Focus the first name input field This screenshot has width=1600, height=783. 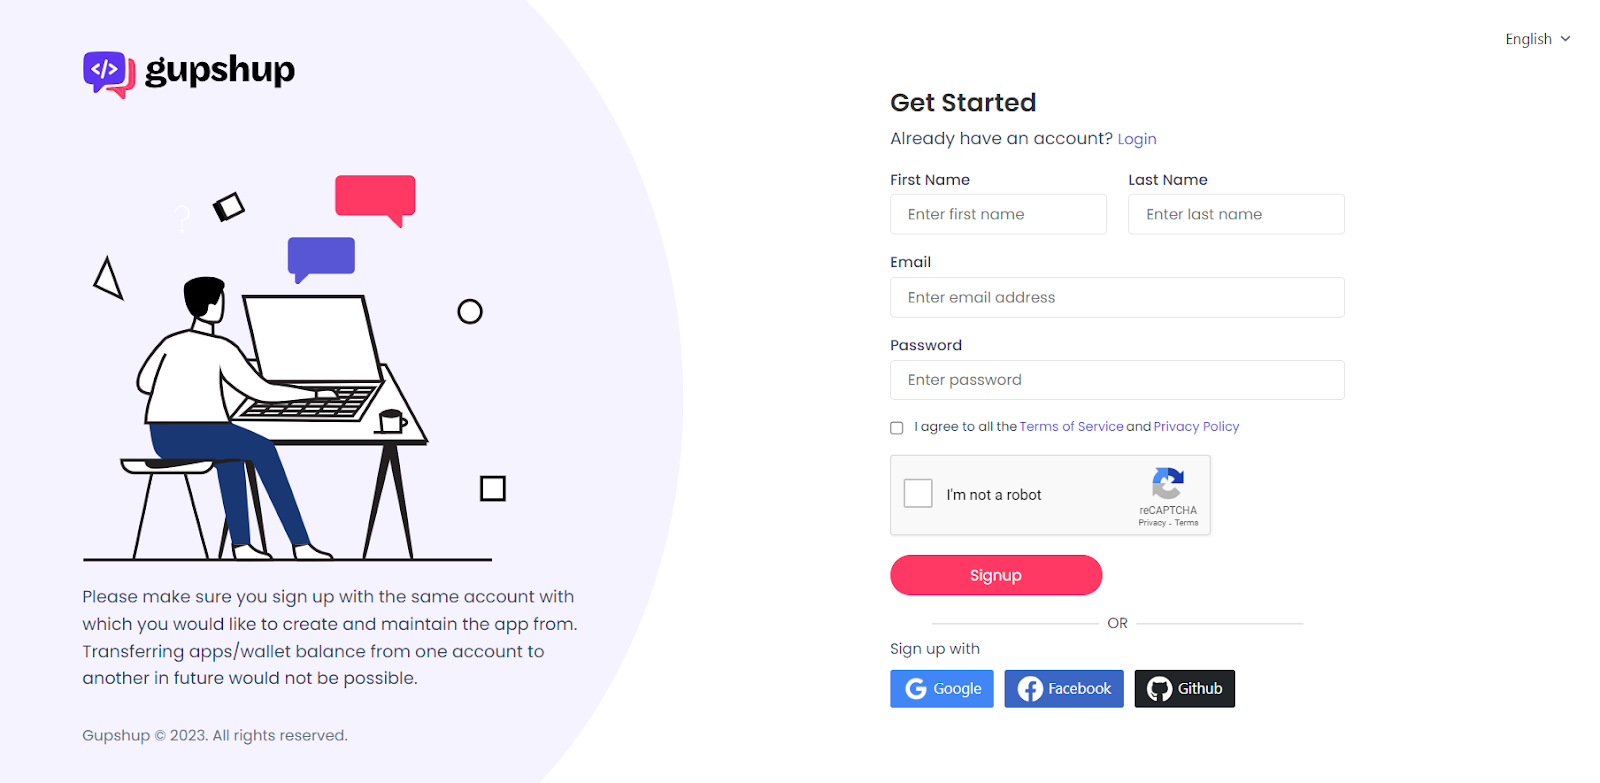[x=998, y=215]
